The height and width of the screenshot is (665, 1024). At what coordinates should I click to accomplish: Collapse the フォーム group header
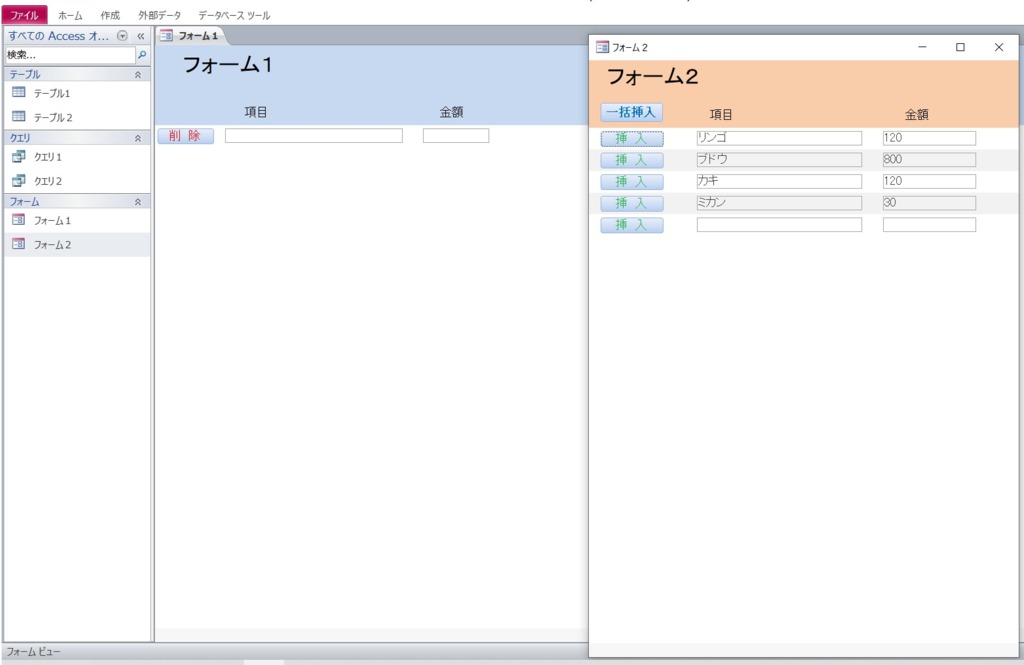coord(138,202)
